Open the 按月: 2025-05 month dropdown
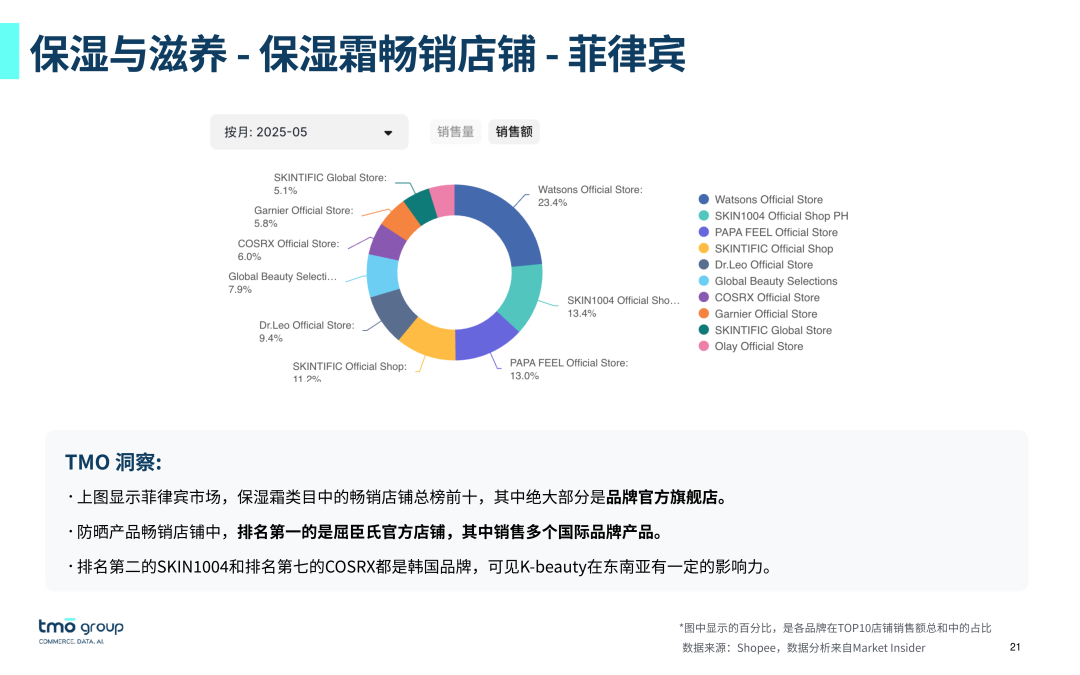The width and height of the screenshot is (1080, 675). click(x=309, y=132)
